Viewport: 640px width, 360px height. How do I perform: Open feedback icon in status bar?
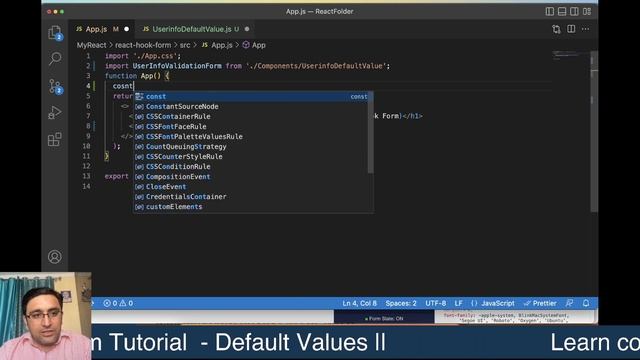click(x=569, y=303)
